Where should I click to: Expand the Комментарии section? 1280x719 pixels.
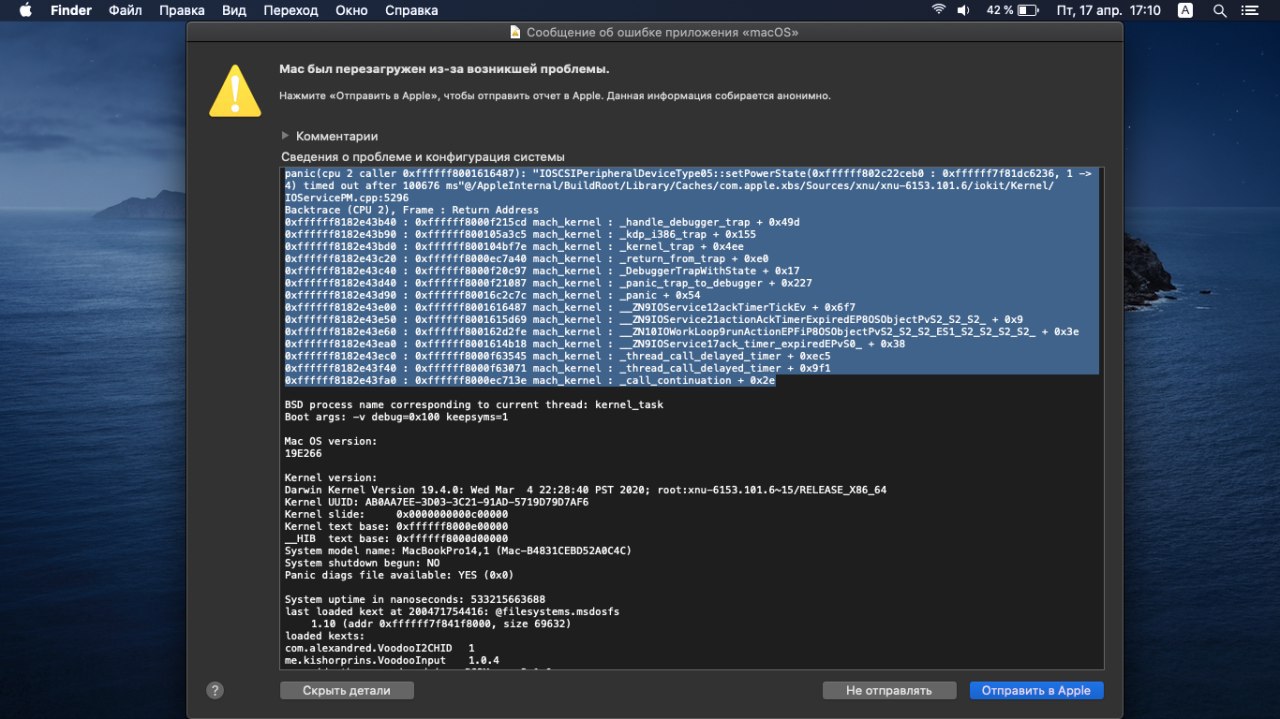pyautogui.click(x=287, y=136)
